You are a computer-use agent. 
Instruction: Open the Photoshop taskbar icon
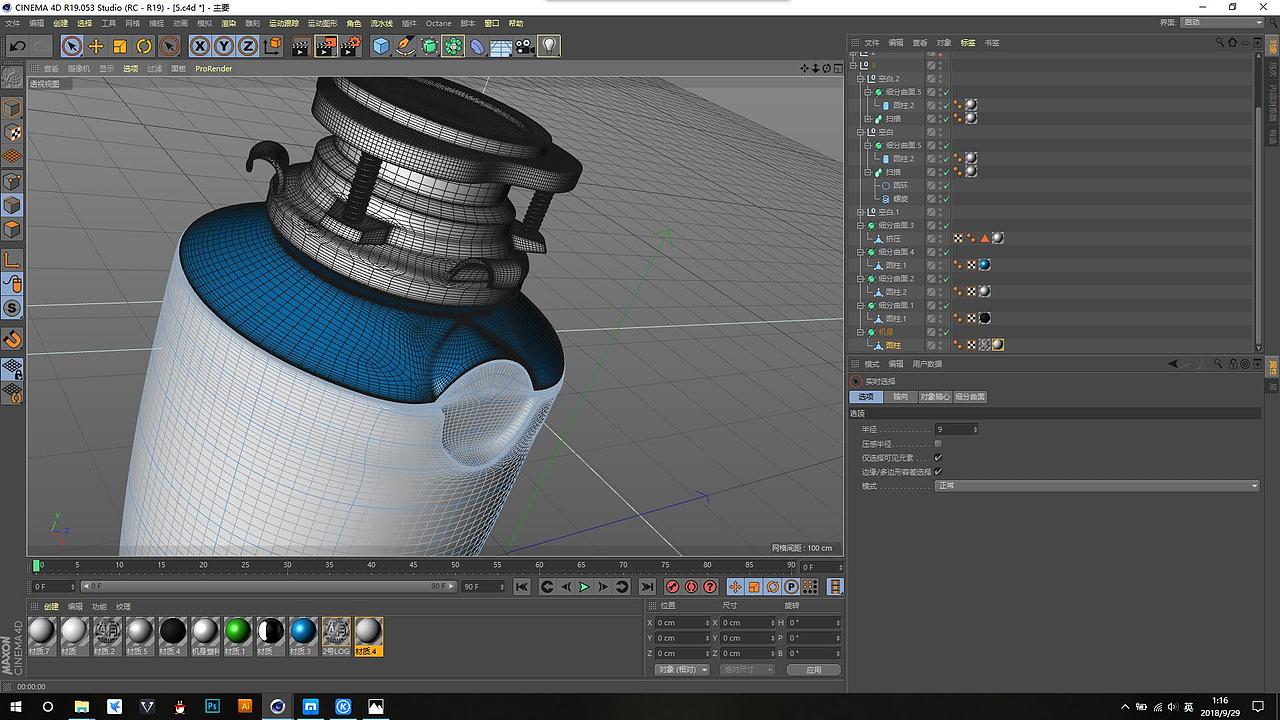[x=212, y=706]
